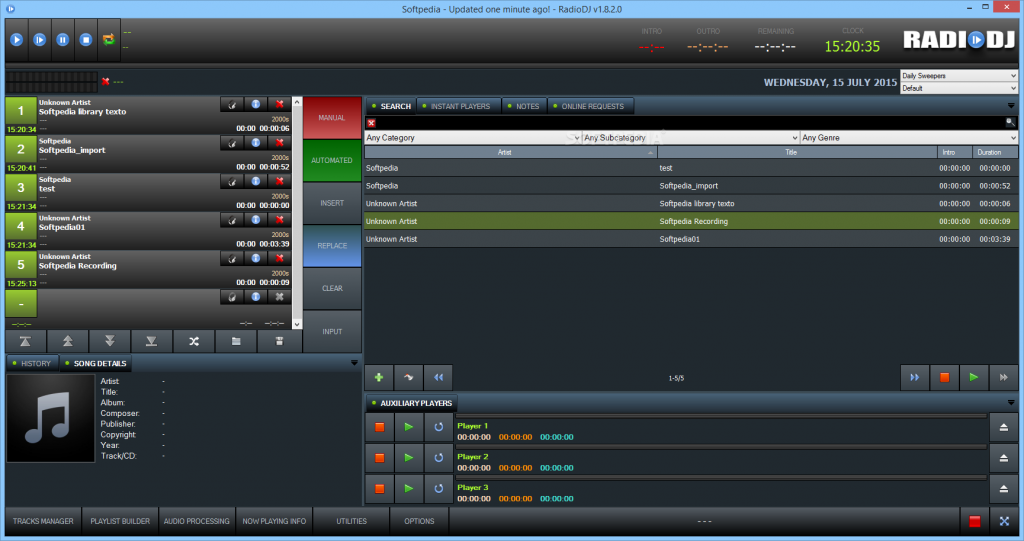Expand the History panel menu arrow

click(x=354, y=363)
